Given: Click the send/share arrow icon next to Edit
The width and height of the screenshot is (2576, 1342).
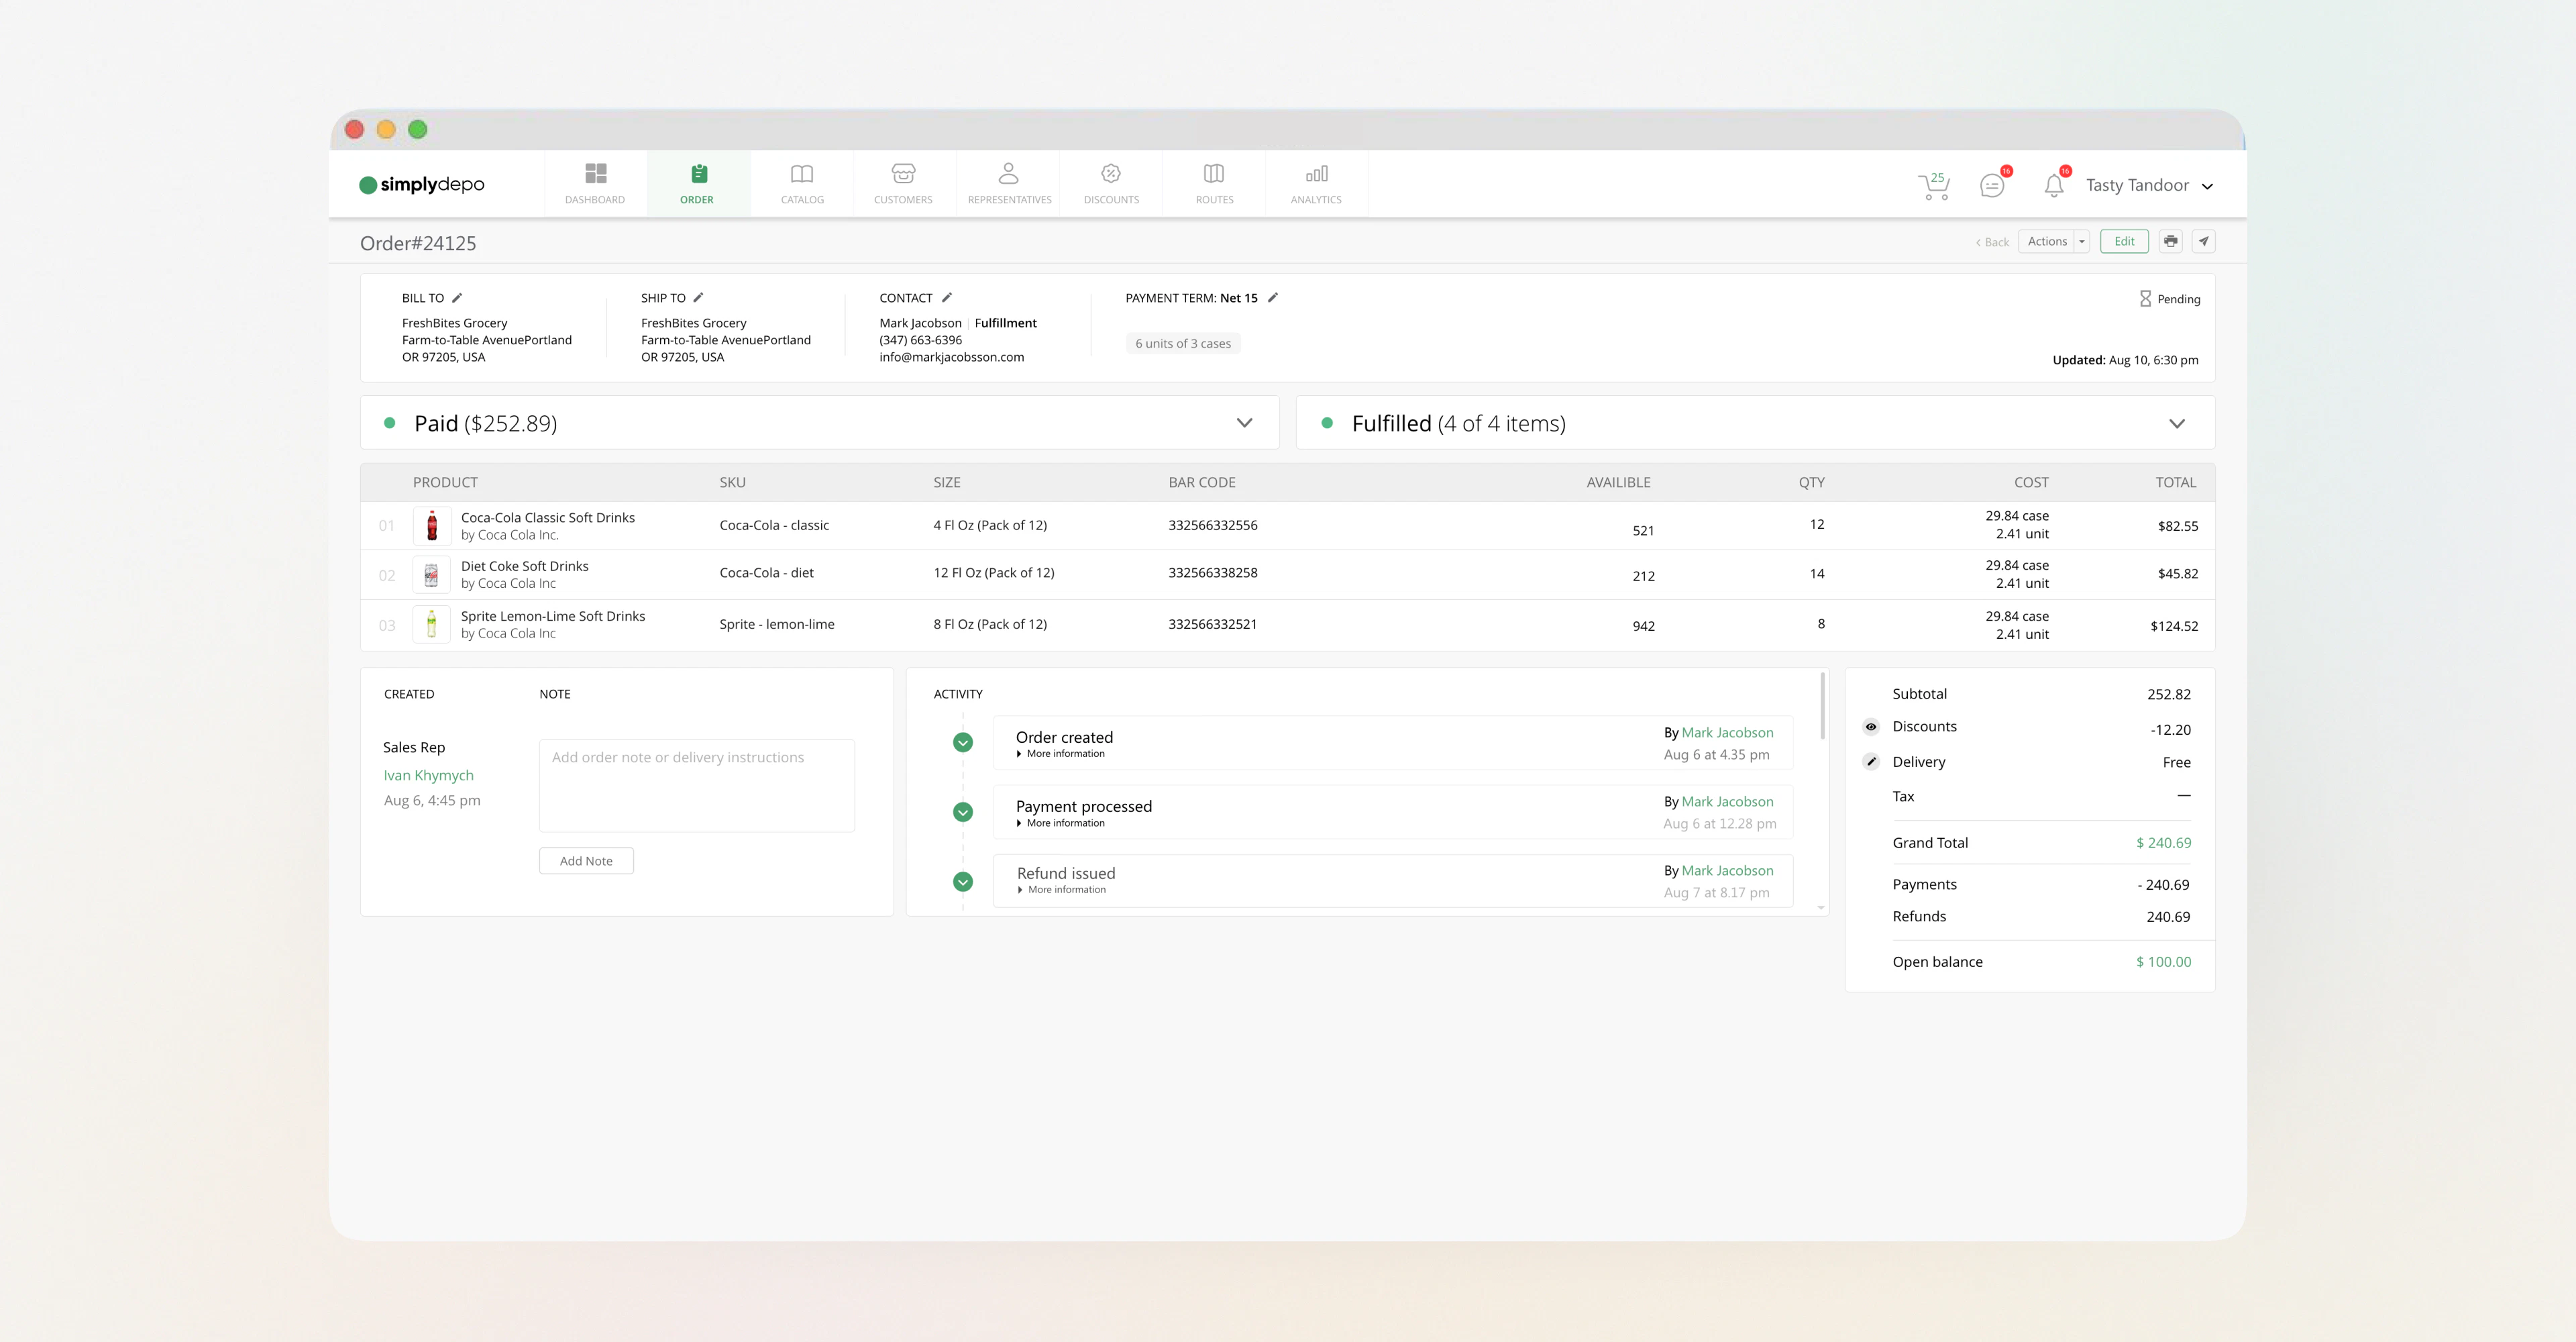Looking at the screenshot, I should (2204, 241).
